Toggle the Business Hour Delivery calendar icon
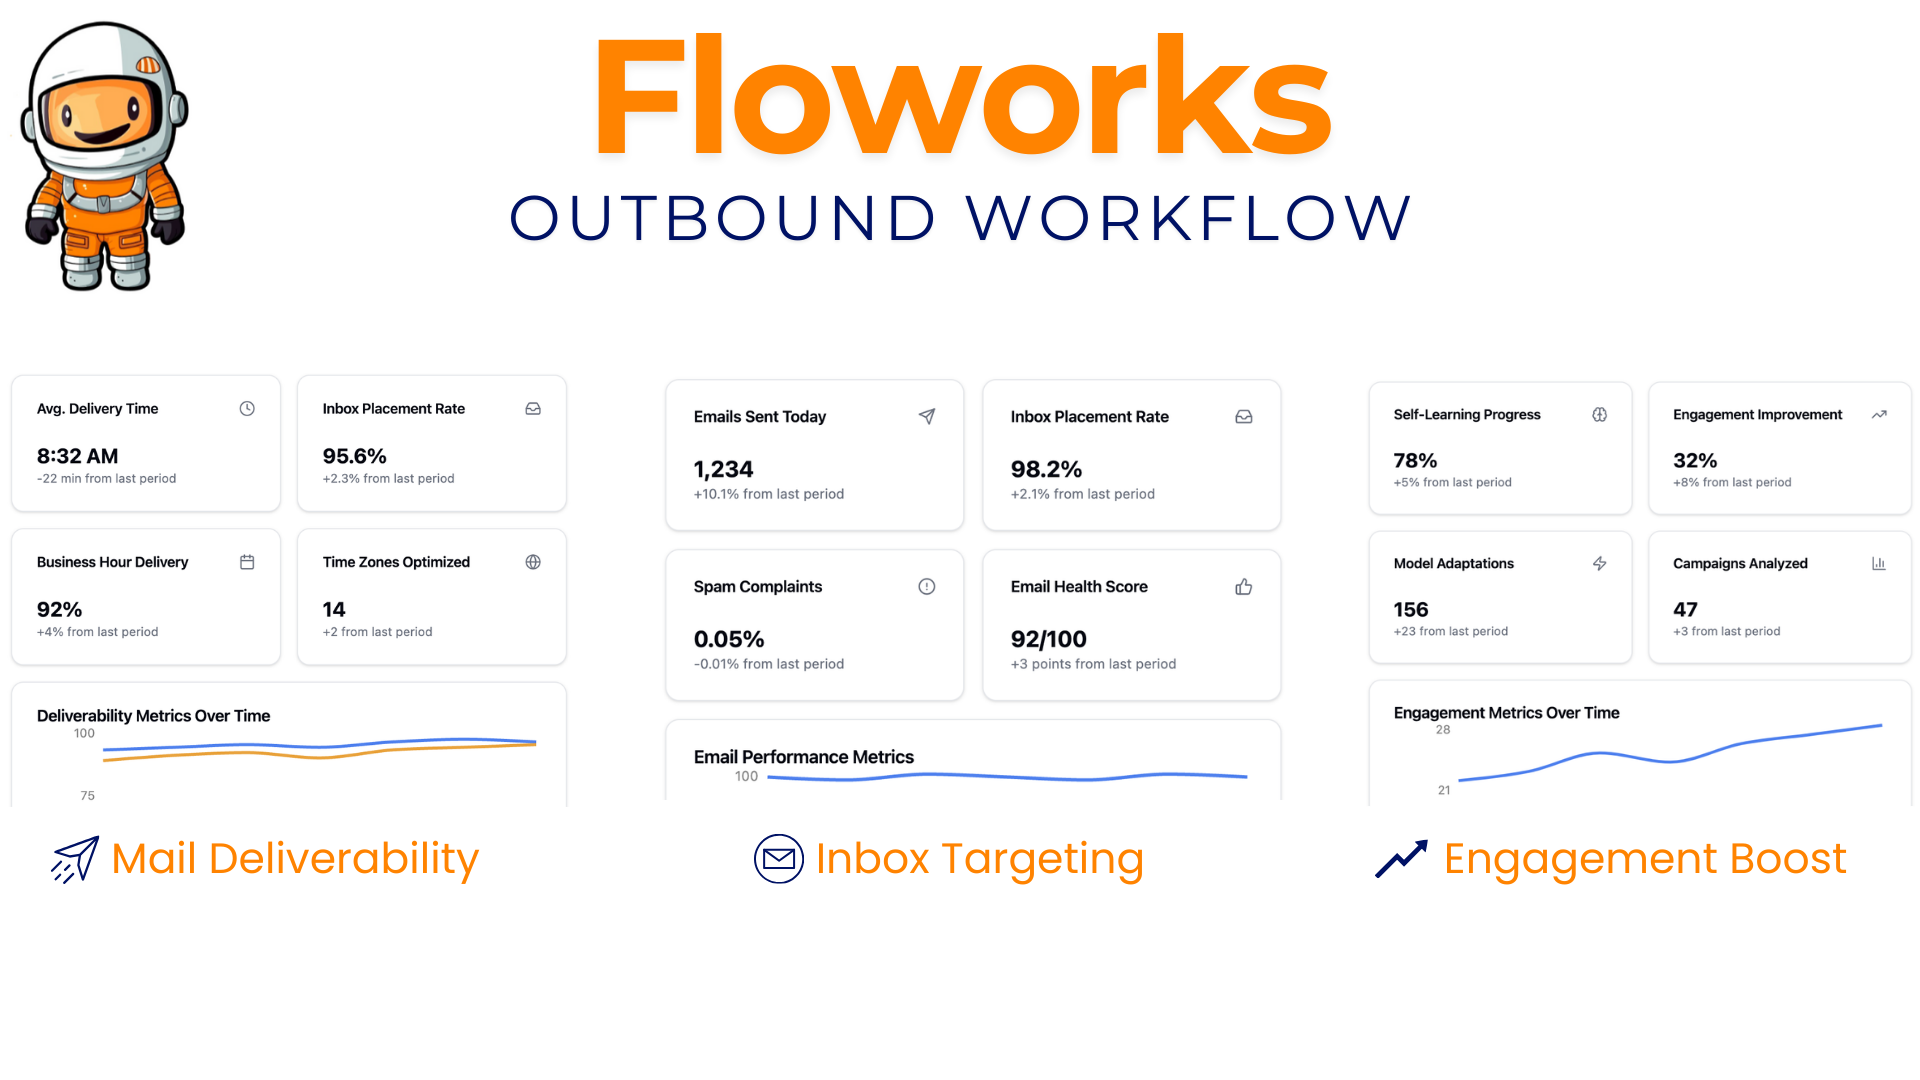 pyautogui.click(x=247, y=562)
